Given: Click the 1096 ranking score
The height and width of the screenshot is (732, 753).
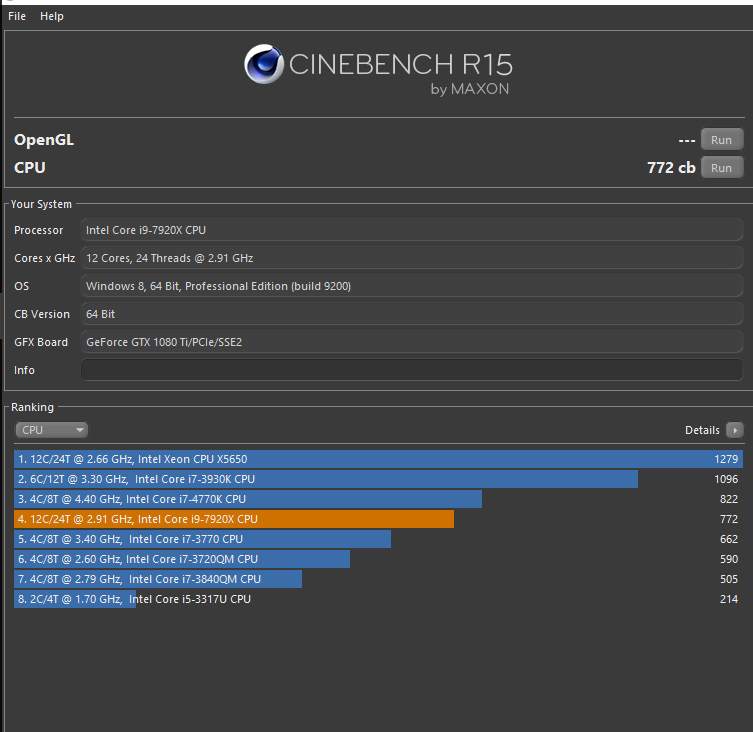Looking at the screenshot, I should [726, 479].
